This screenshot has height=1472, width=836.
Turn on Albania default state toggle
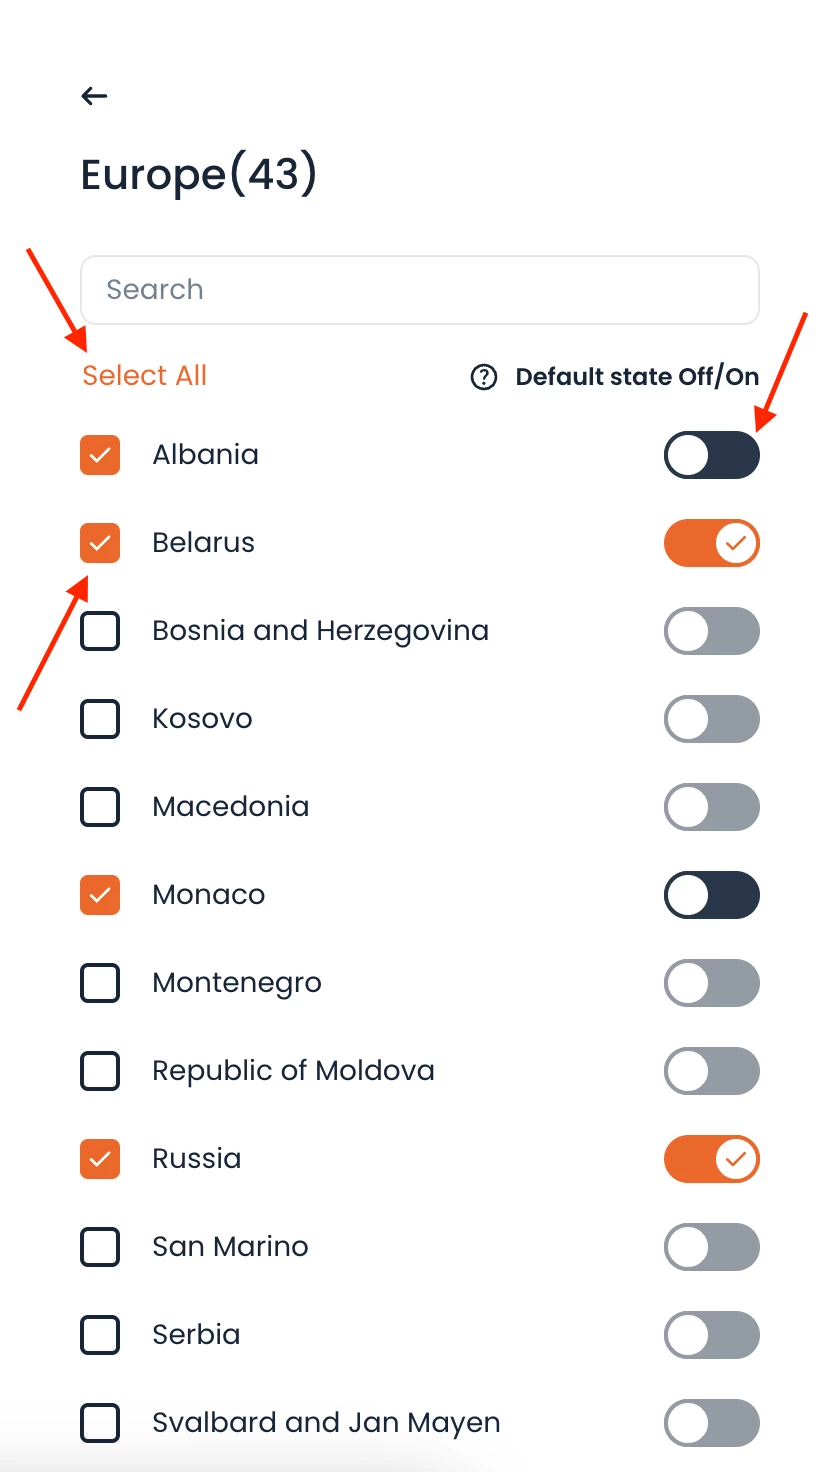click(711, 455)
